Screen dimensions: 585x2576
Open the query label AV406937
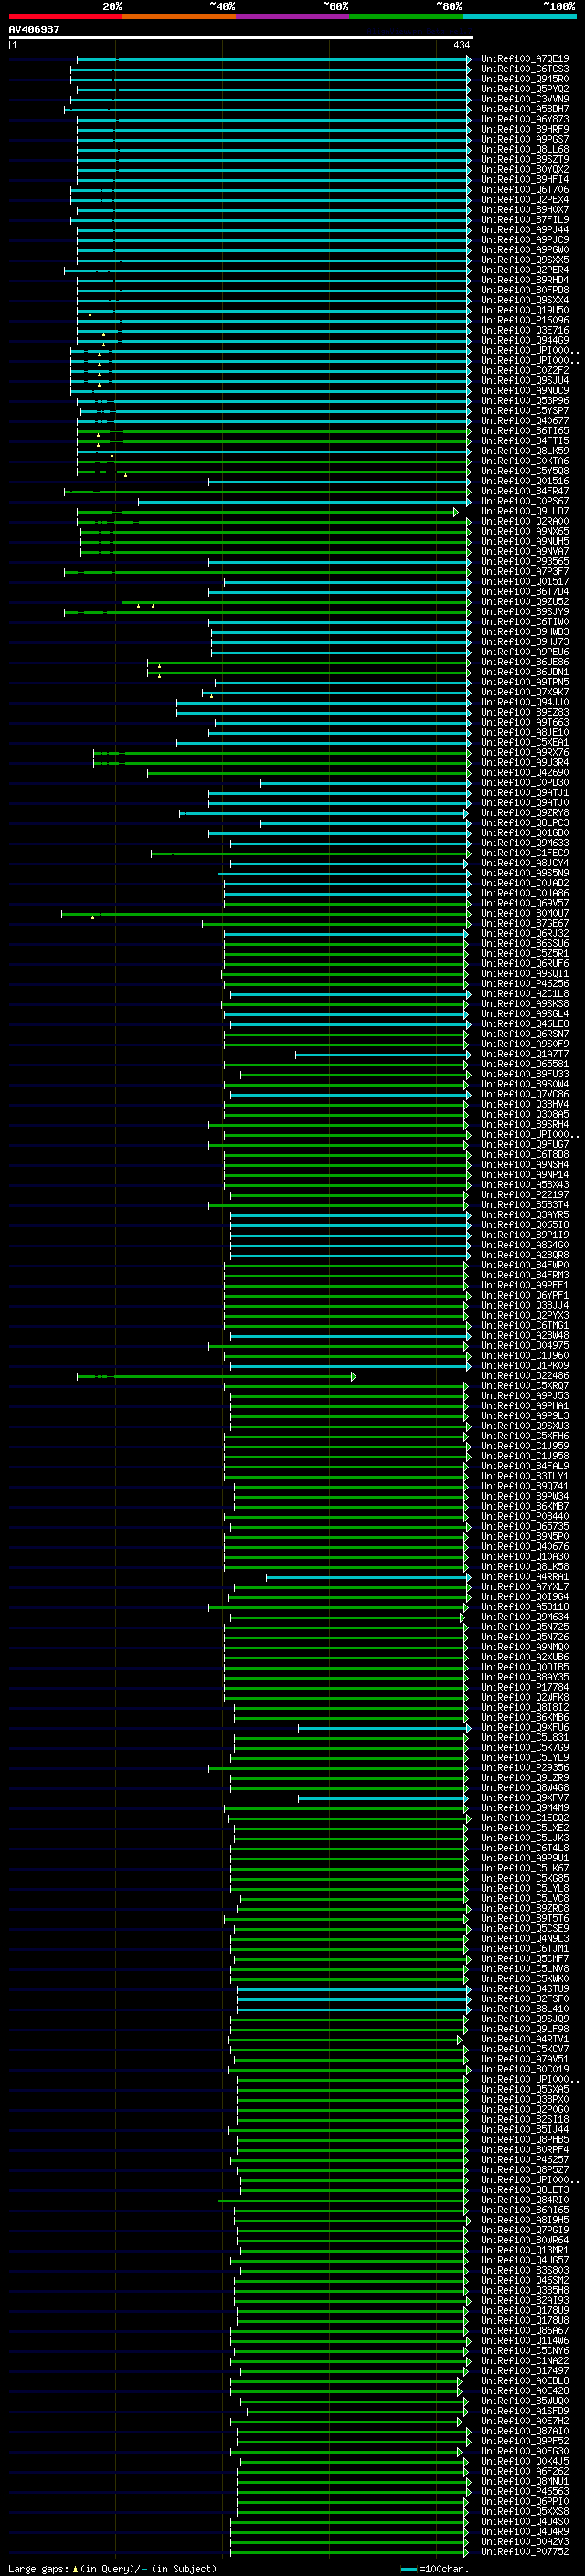pos(34,29)
